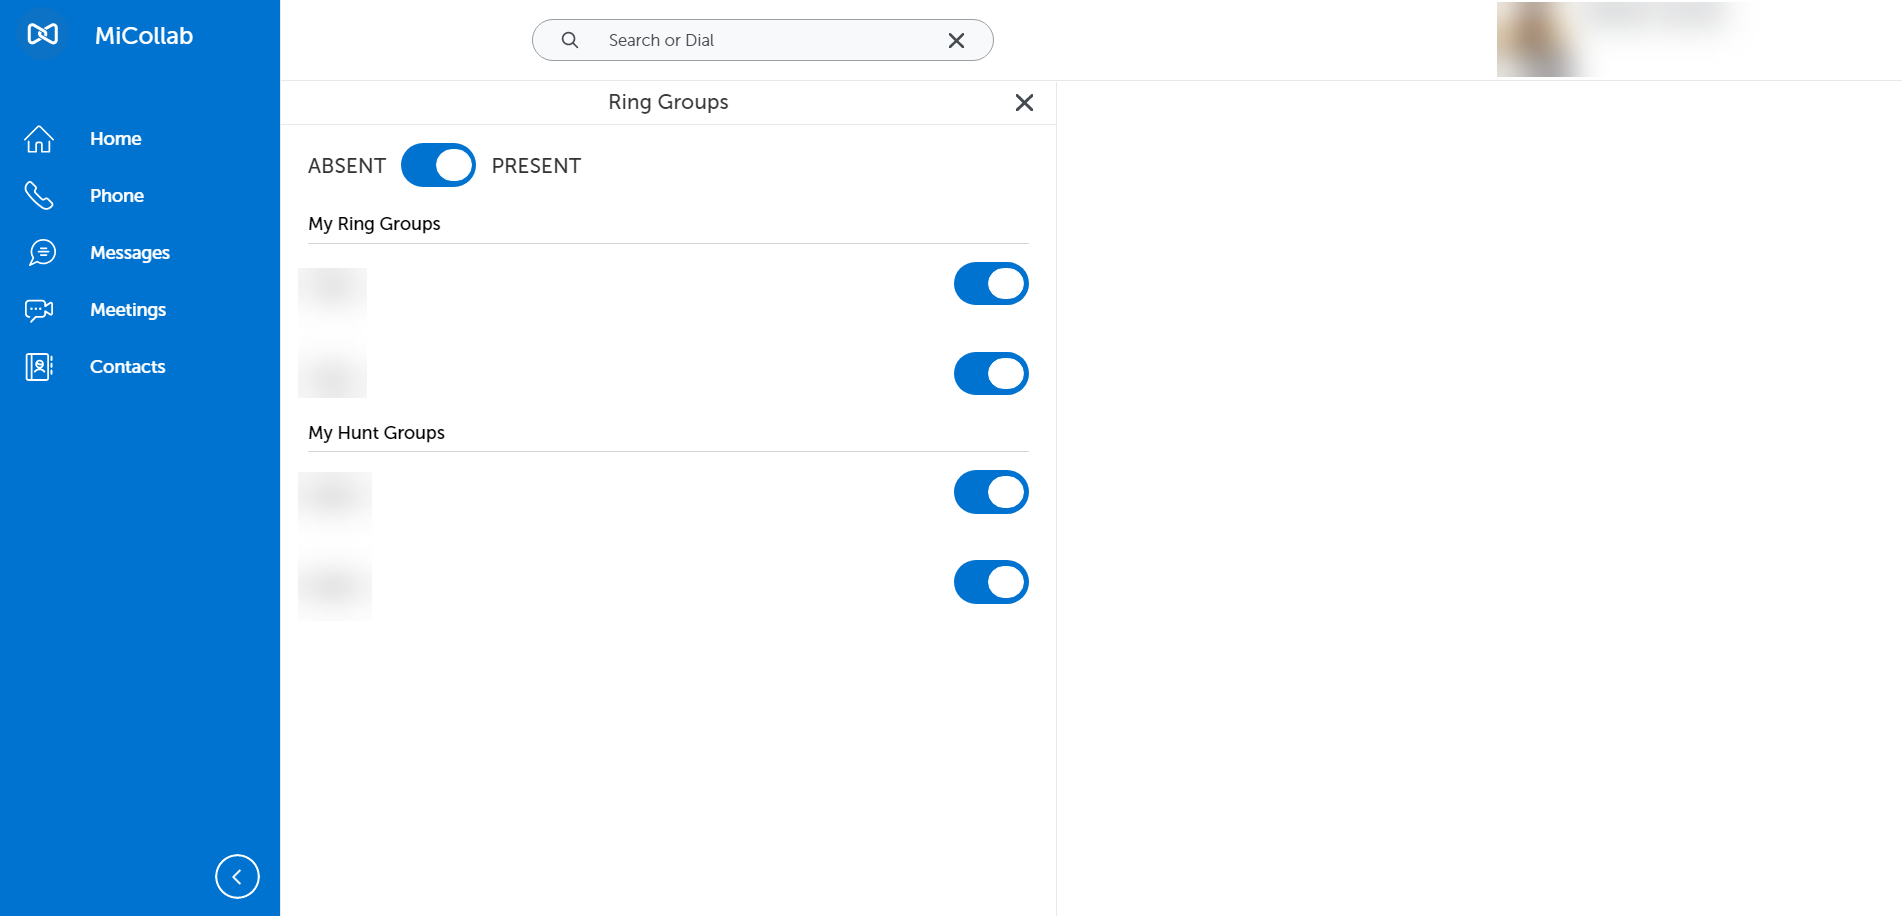Viewport: 1902px width, 916px height.
Task: Clear the search field with the X icon
Action: 955,40
